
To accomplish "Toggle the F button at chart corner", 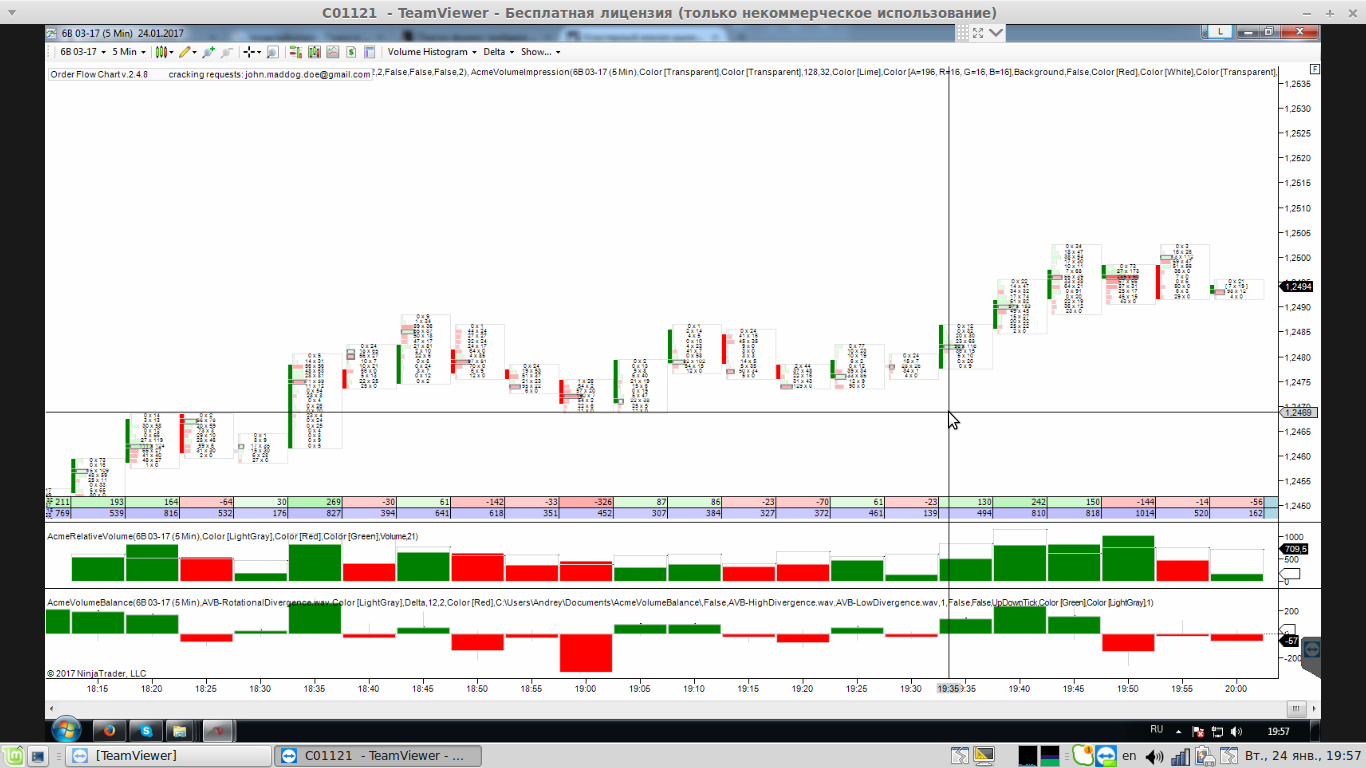I will click(1314, 69).
